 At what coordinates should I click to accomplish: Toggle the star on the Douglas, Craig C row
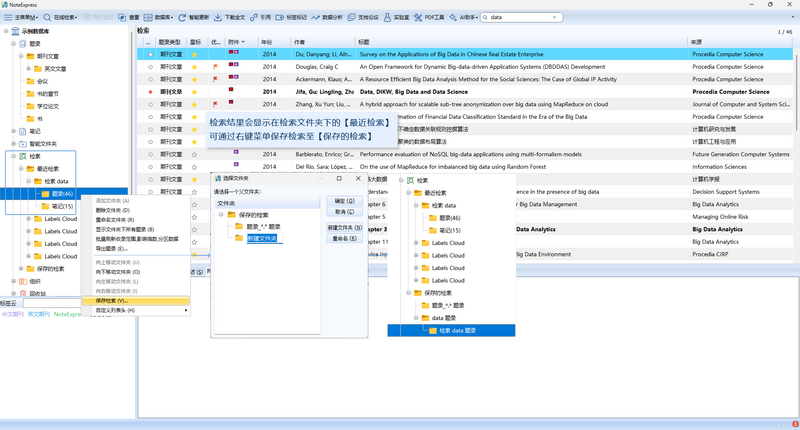coord(194,67)
